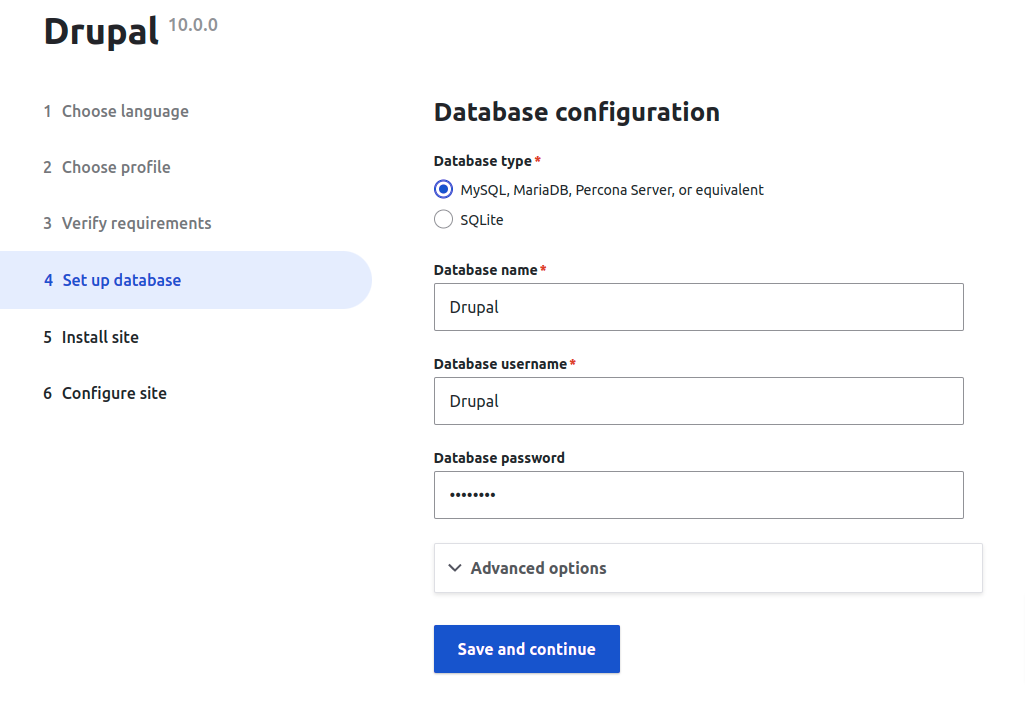Click the Database configuration heading
Screen dimensions: 1025x702
click(x=577, y=112)
